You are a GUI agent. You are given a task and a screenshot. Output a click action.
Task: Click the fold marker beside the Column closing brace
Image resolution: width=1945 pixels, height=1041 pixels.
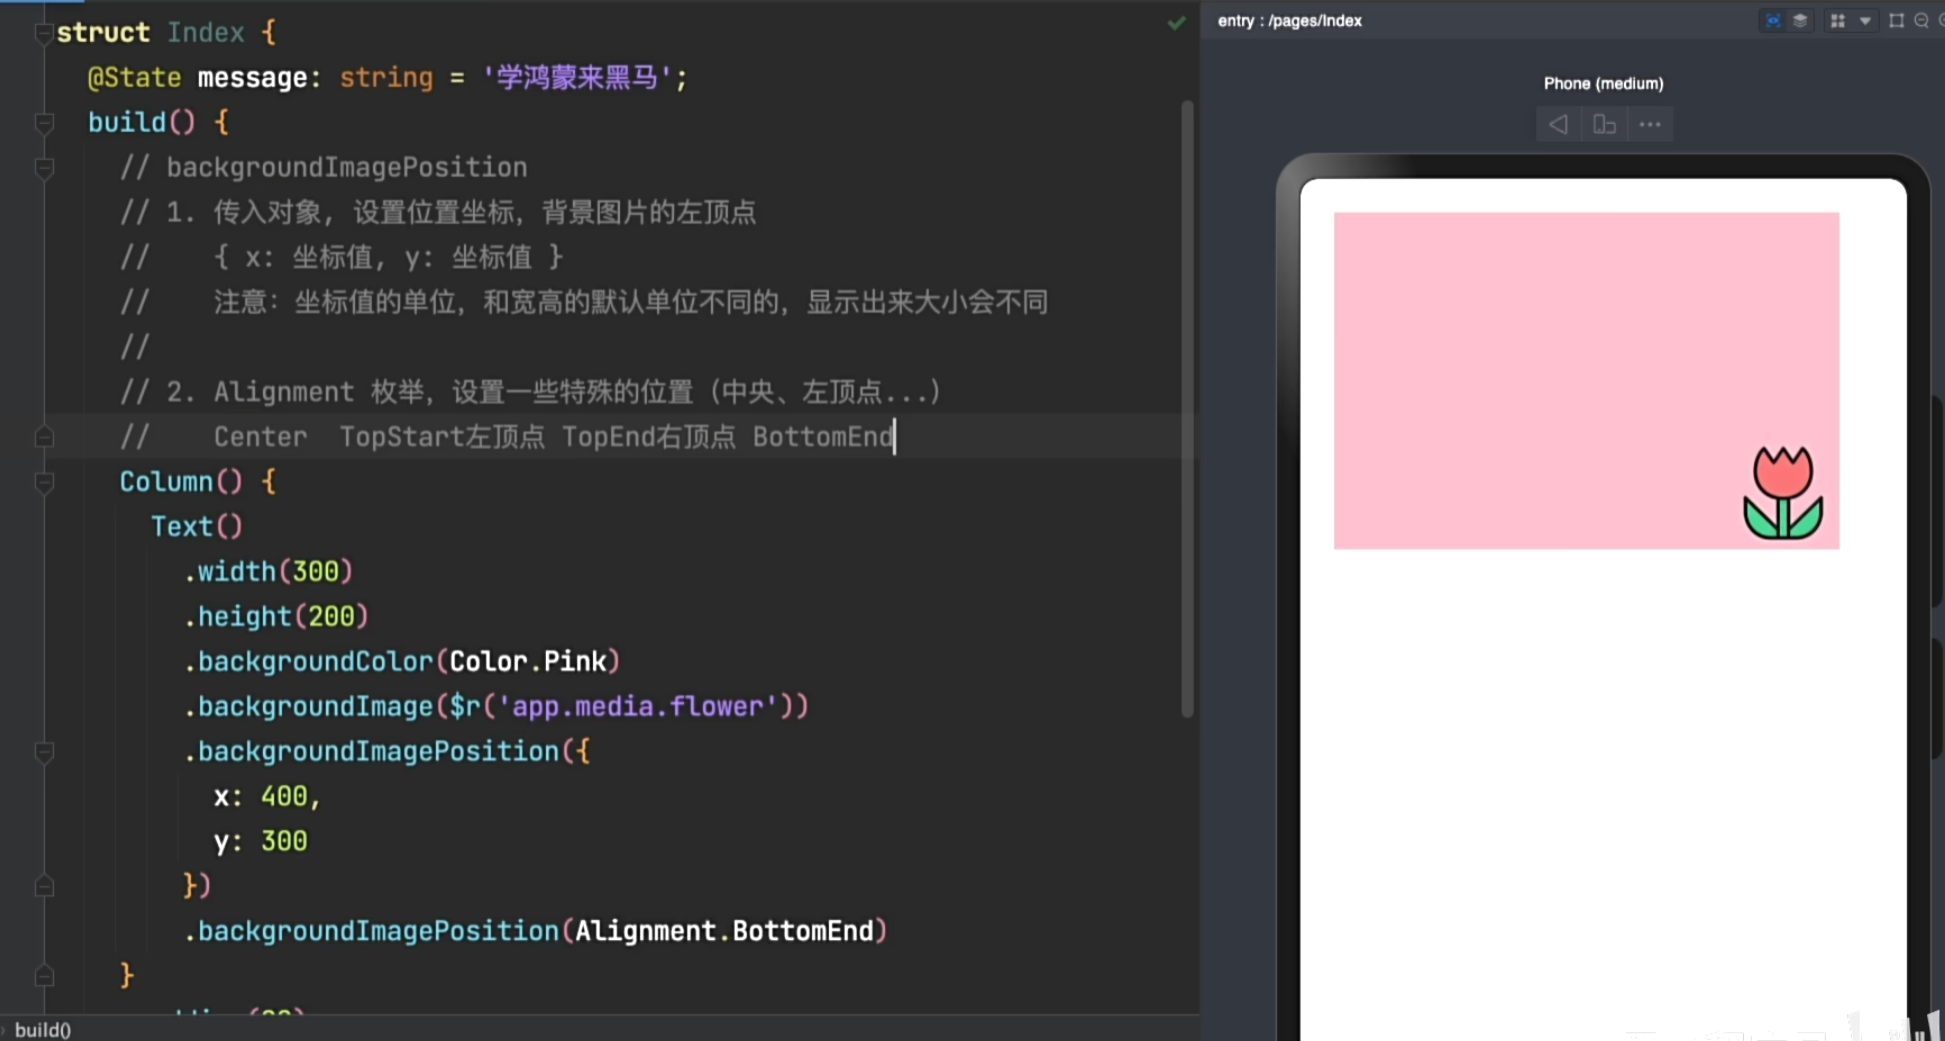[x=44, y=975]
